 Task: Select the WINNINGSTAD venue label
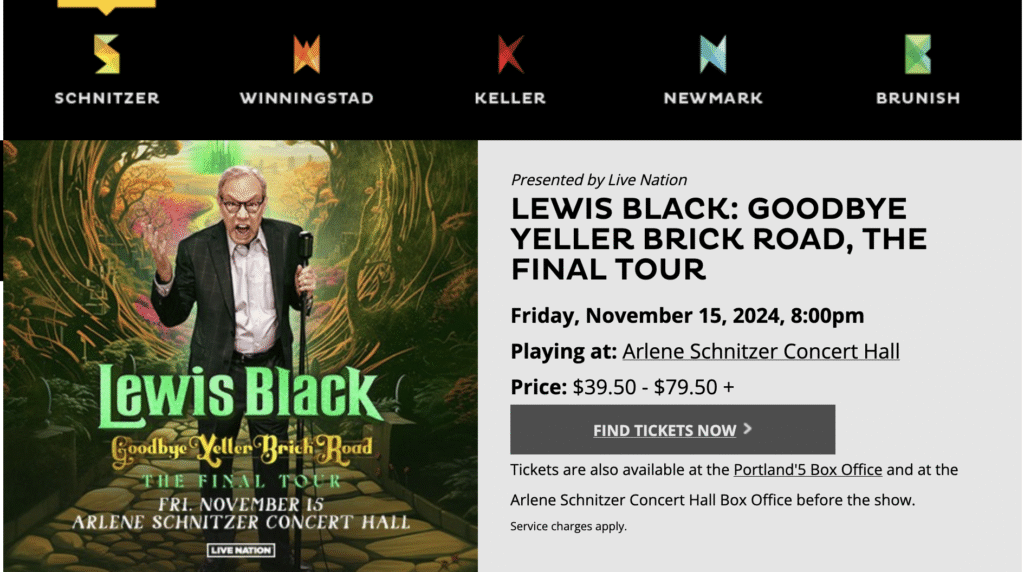point(306,98)
